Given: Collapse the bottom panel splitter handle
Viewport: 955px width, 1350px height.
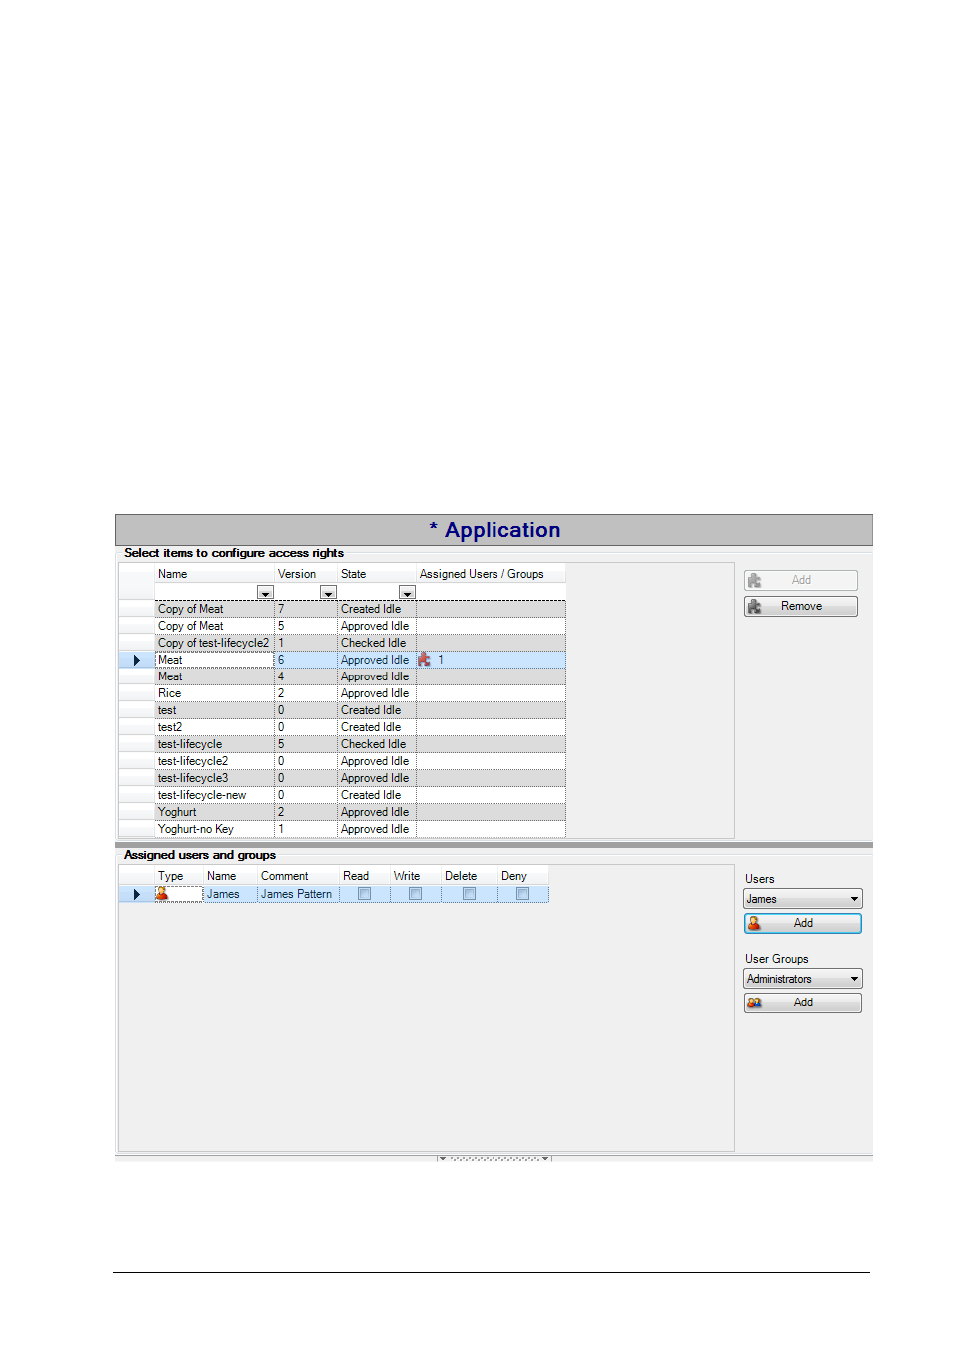Looking at the screenshot, I should pyautogui.click(x=494, y=1158).
